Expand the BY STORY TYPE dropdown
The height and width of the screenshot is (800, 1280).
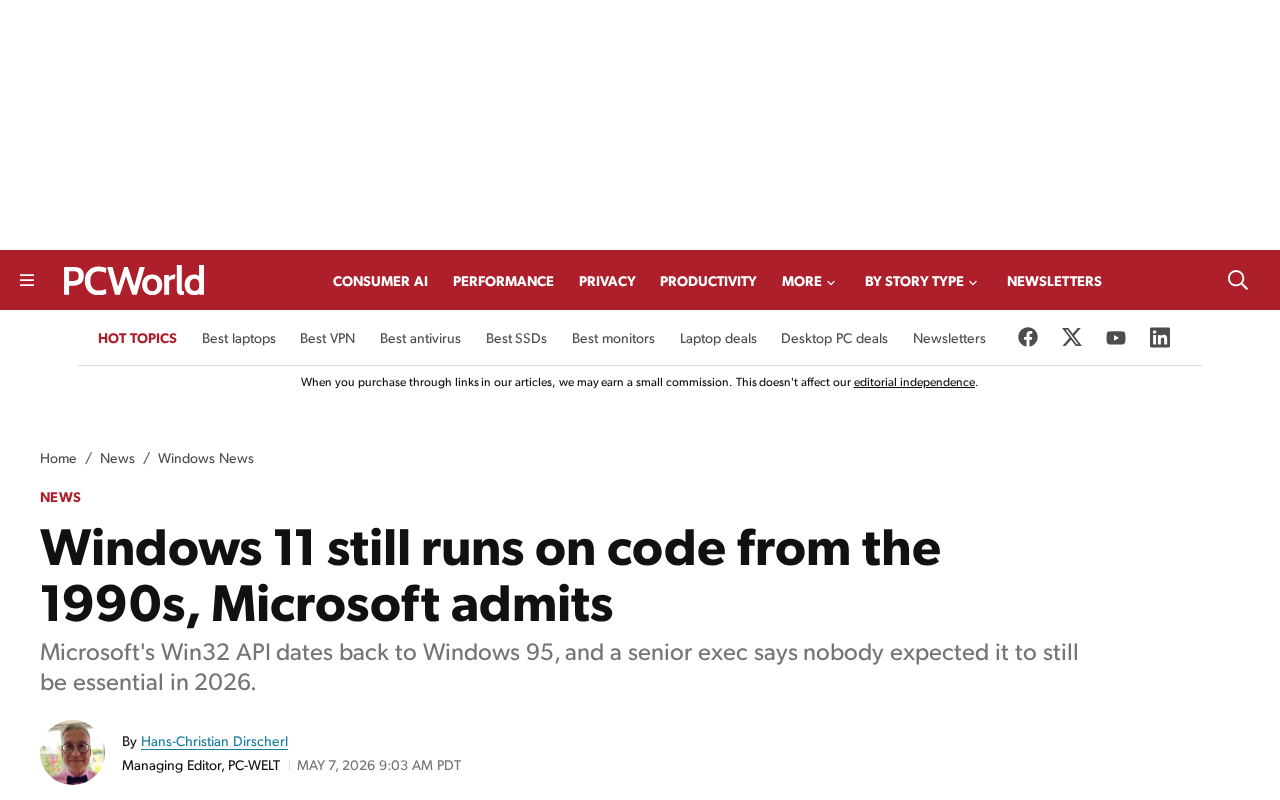(922, 282)
